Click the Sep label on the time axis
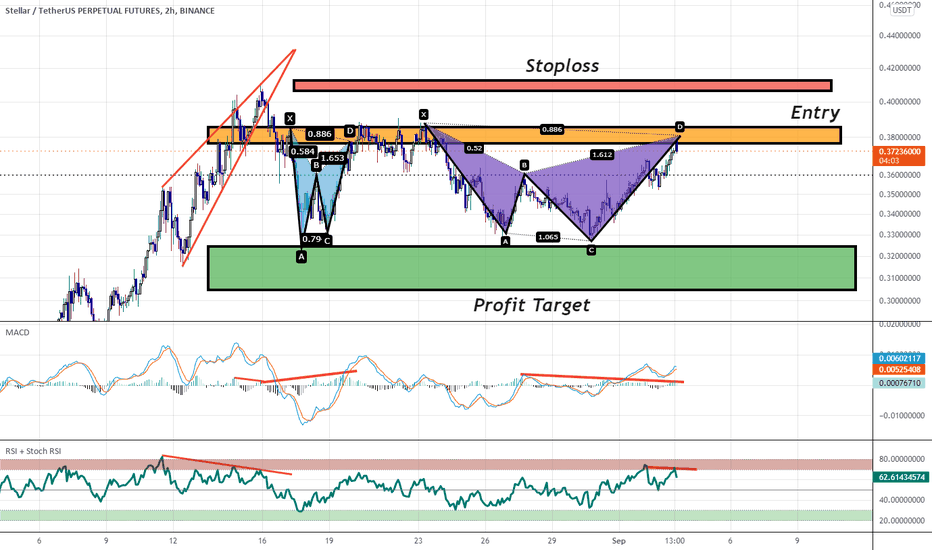932x550 pixels. point(619,540)
